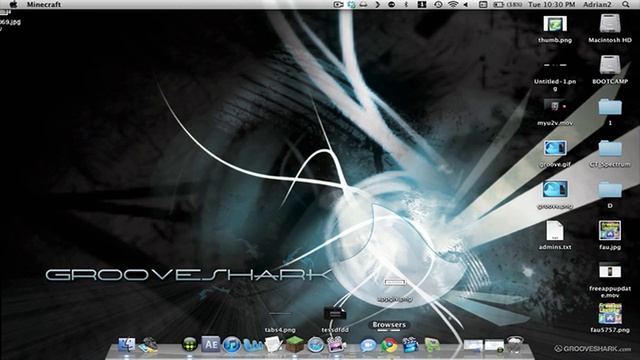640x360 pixels.
Task: Open Finder from the Dock
Action: pyautogui.click(x=127, y=345)
